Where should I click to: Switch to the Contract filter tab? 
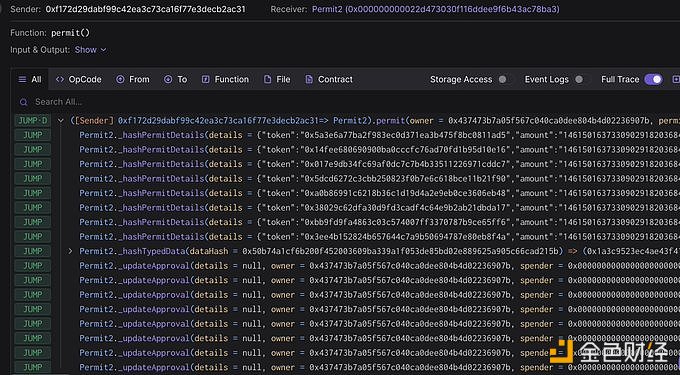coord(329,79)
